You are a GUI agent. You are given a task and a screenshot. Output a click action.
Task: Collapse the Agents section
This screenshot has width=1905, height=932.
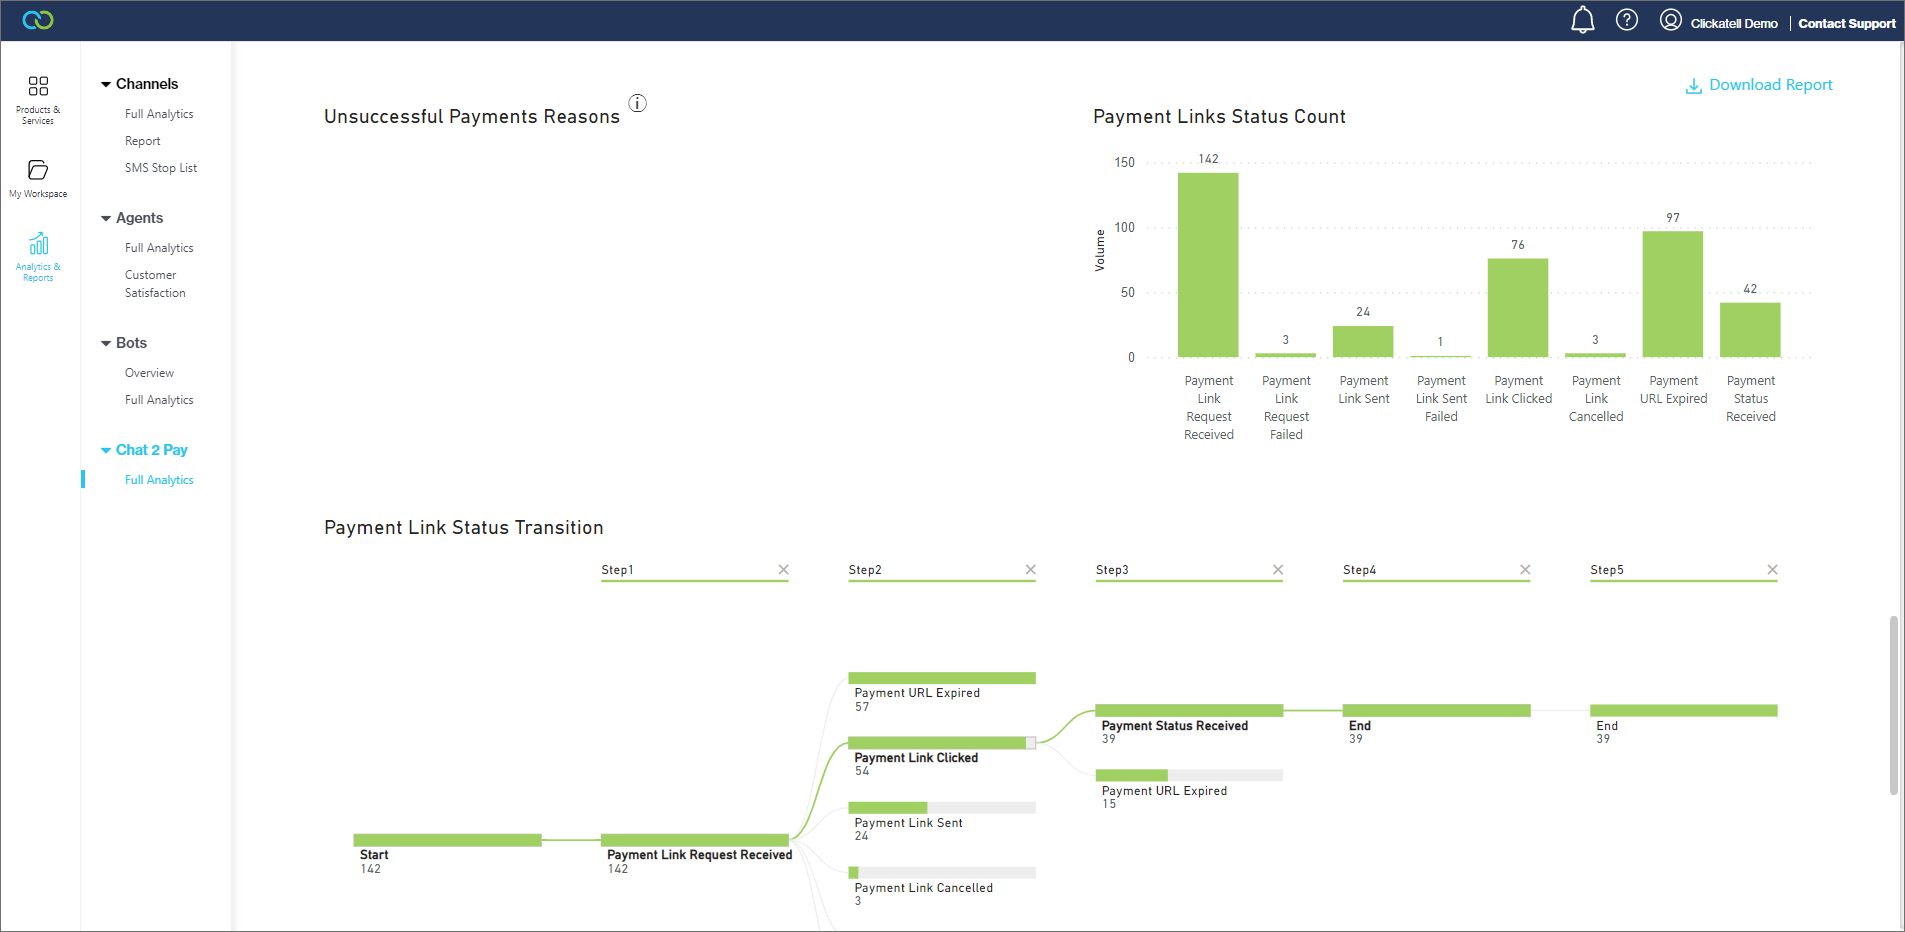point(106,219)
